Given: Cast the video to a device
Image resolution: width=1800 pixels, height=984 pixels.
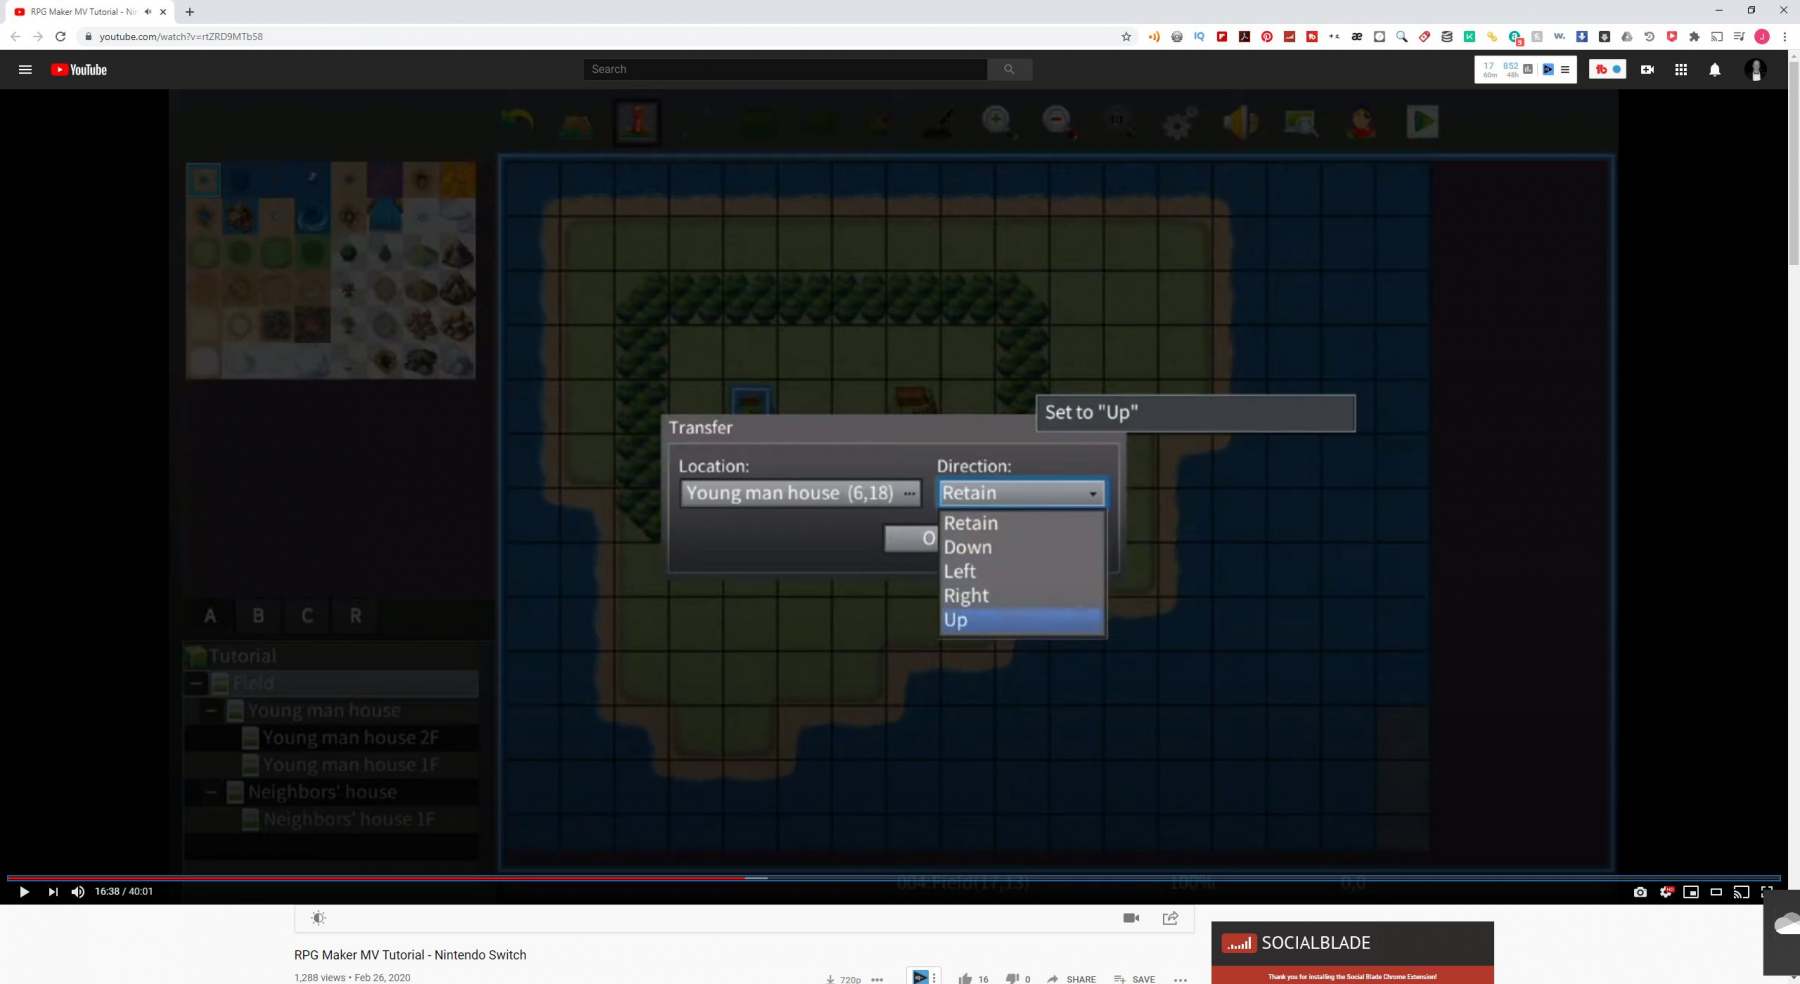Looking at the screenshot, I should click(x=1741, y=892).
